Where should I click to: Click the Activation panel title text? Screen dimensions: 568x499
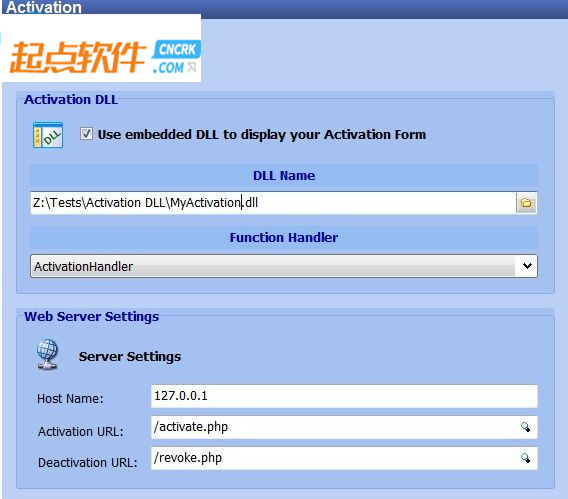pyautogui.click(x=44, y=7)
